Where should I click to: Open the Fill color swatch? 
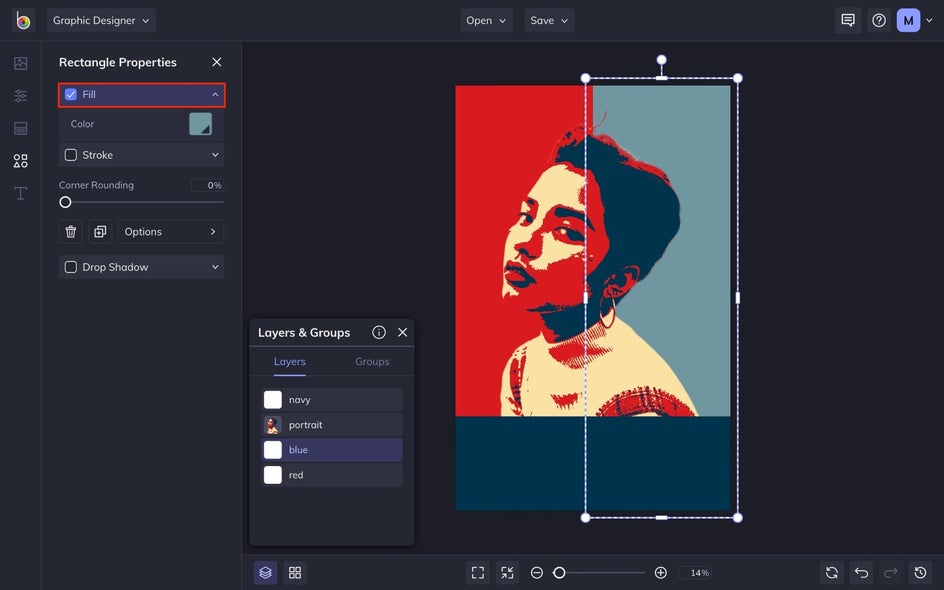click(200, 124)
